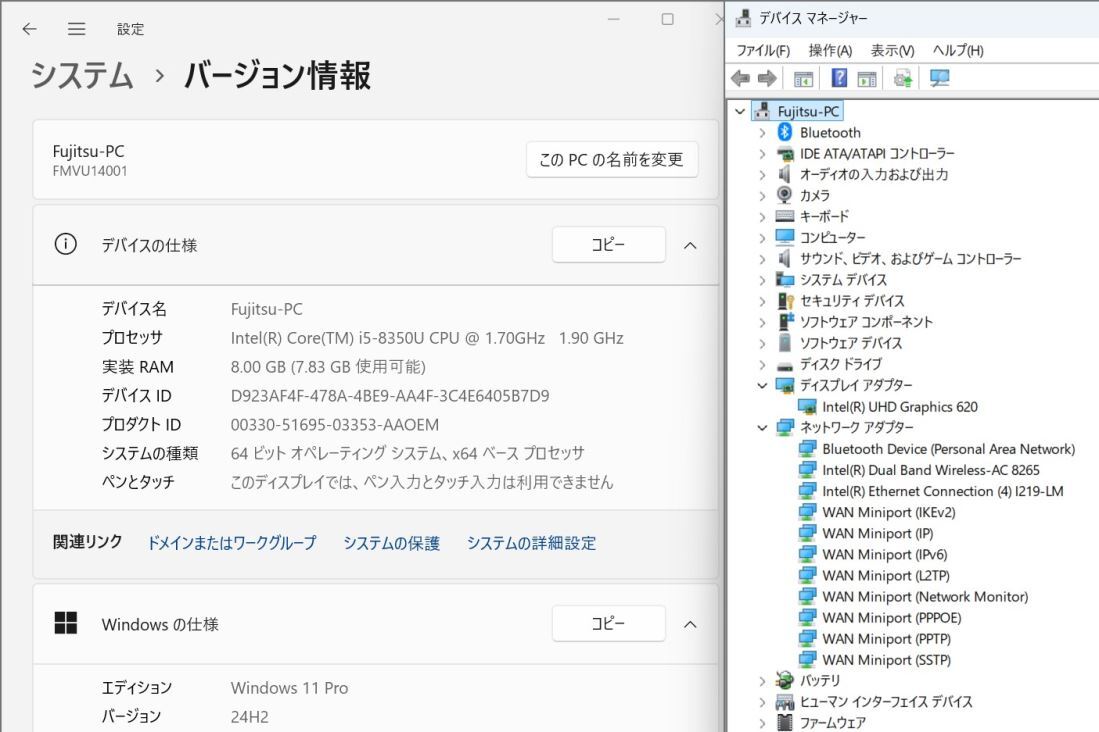Viewport: 1099px width, 732px height.
Task: Open the 表示(V) menu
Action: point(892,50)
